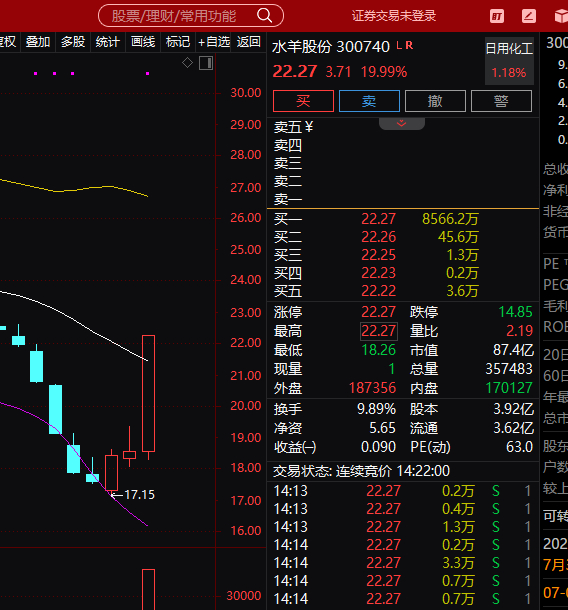Open the 标记 mark menu
Image resolution: width=568 pixels, height=610 pixels.
click(x=178, y=42)
